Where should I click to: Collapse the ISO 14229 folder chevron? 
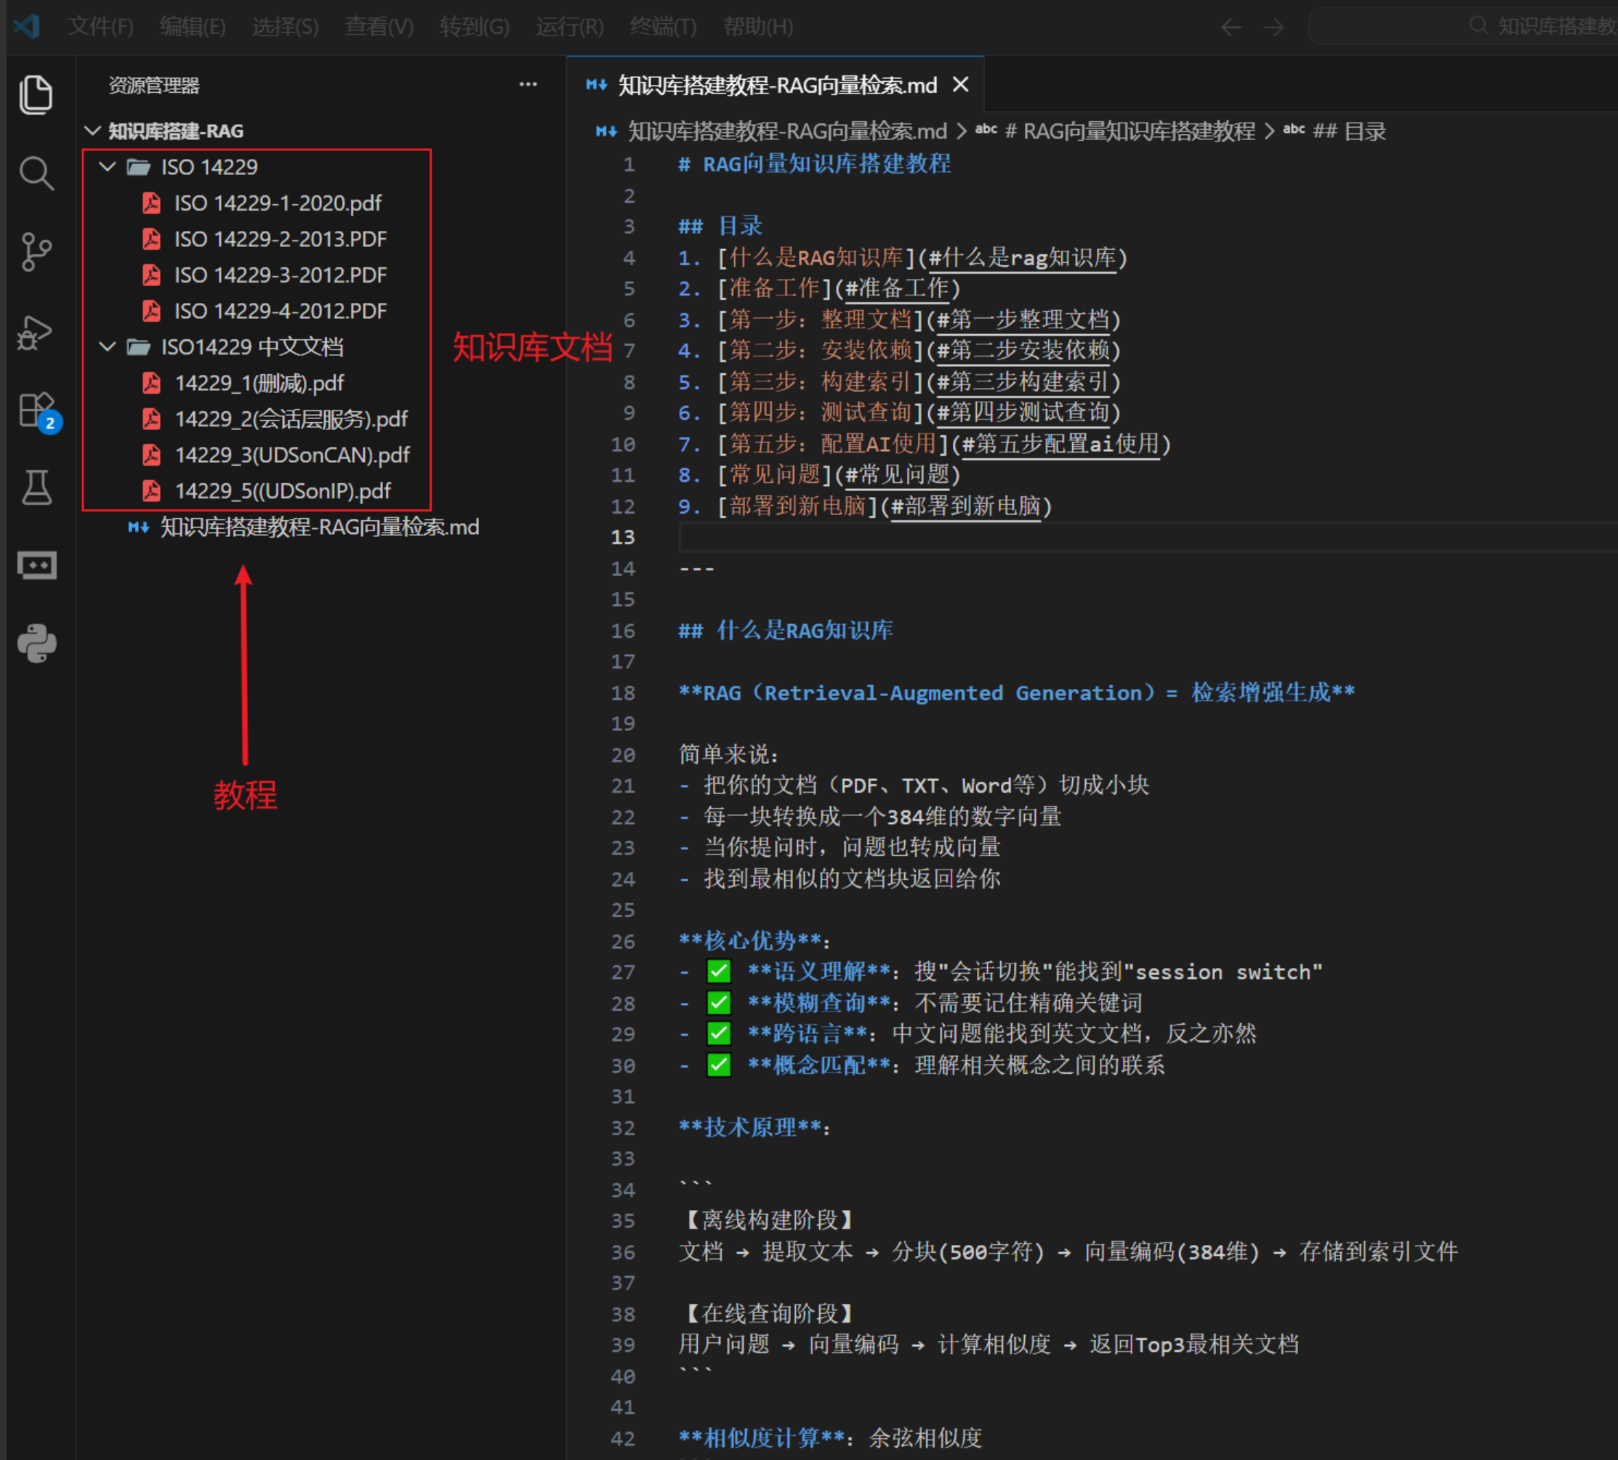(x=108, y=167)
